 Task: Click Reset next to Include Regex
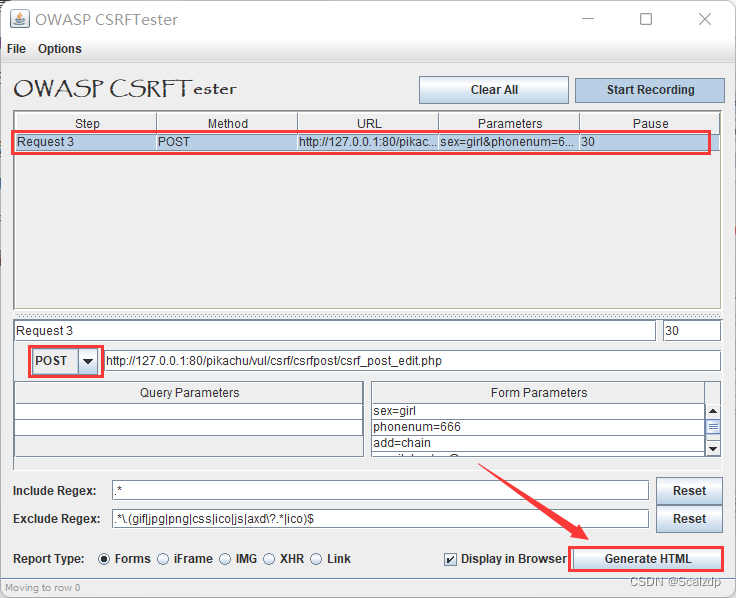(x=689, y=491)
